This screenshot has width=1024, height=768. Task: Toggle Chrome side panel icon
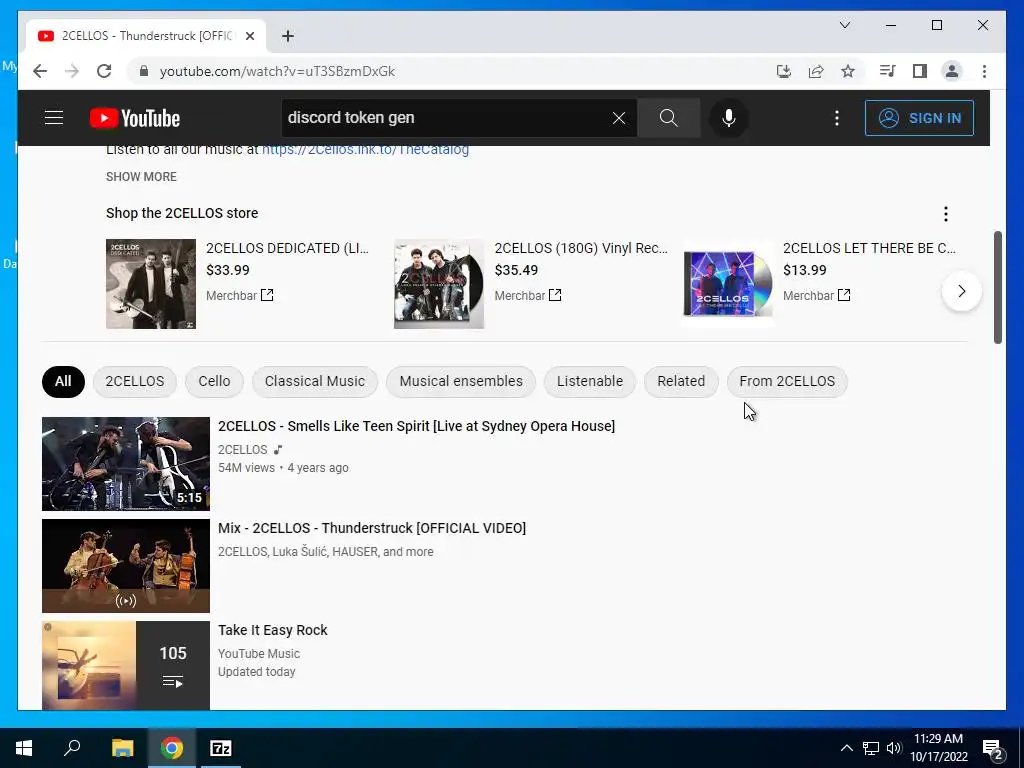click(920, 71)
